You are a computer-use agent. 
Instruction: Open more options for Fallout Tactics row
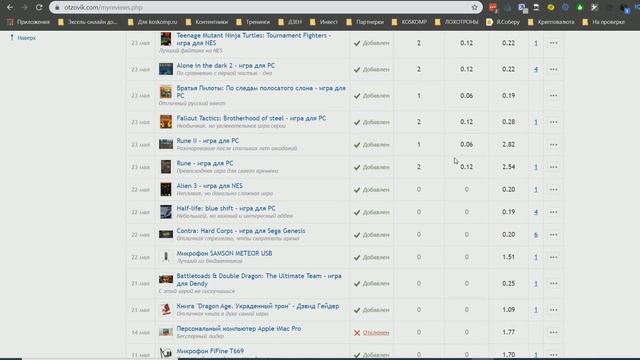point(553,122)
